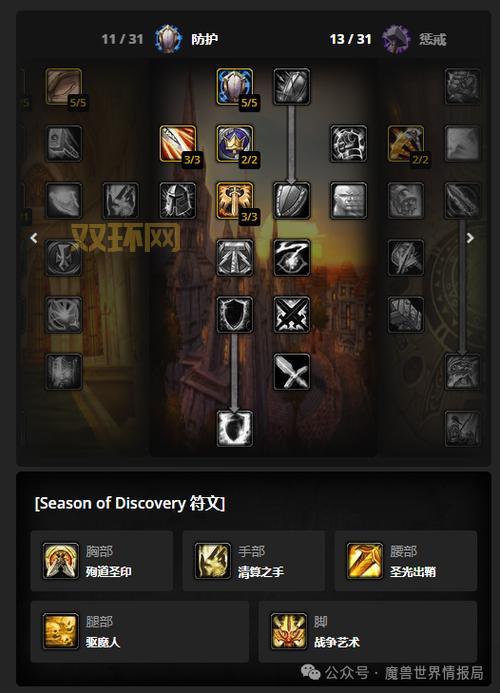Select the crown talent with 2/2 points

point(235,144)
